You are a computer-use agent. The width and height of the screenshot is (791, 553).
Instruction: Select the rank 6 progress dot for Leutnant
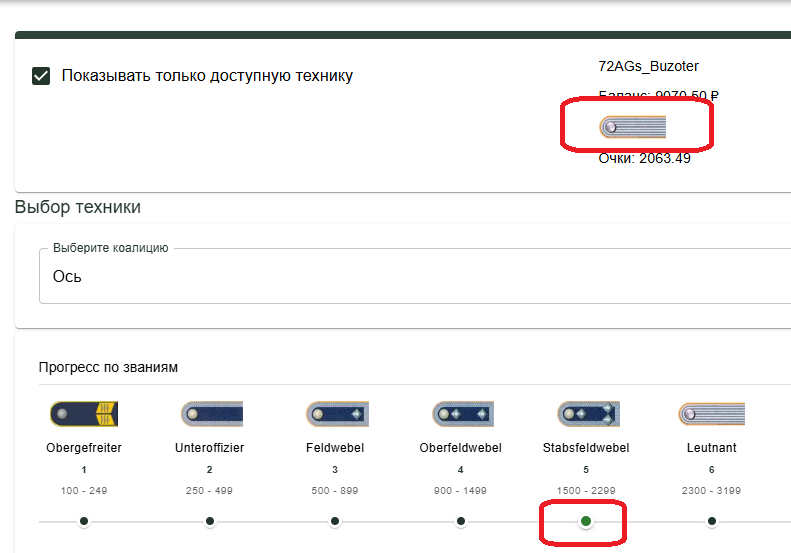point(712,521)
